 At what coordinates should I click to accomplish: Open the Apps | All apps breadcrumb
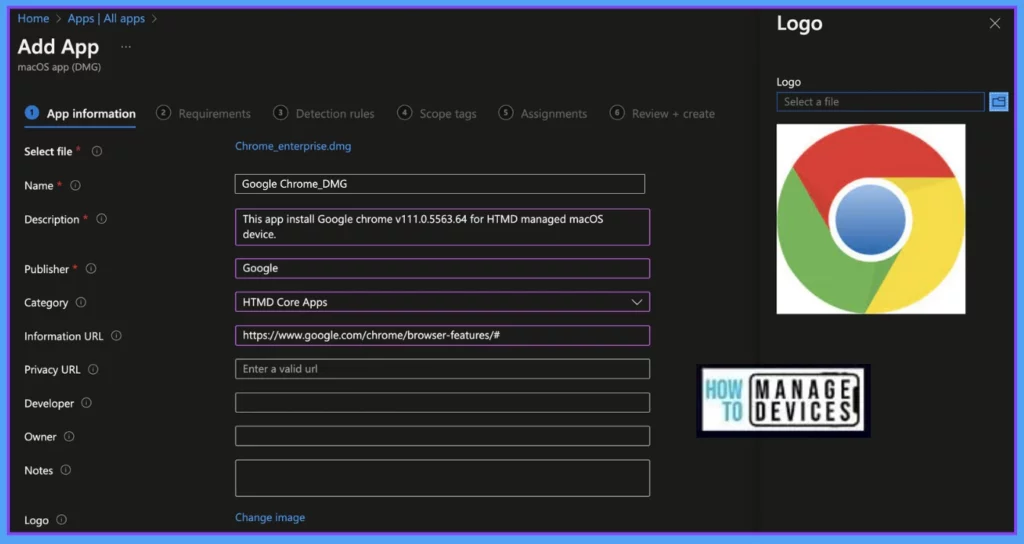(x=106, y=18)
